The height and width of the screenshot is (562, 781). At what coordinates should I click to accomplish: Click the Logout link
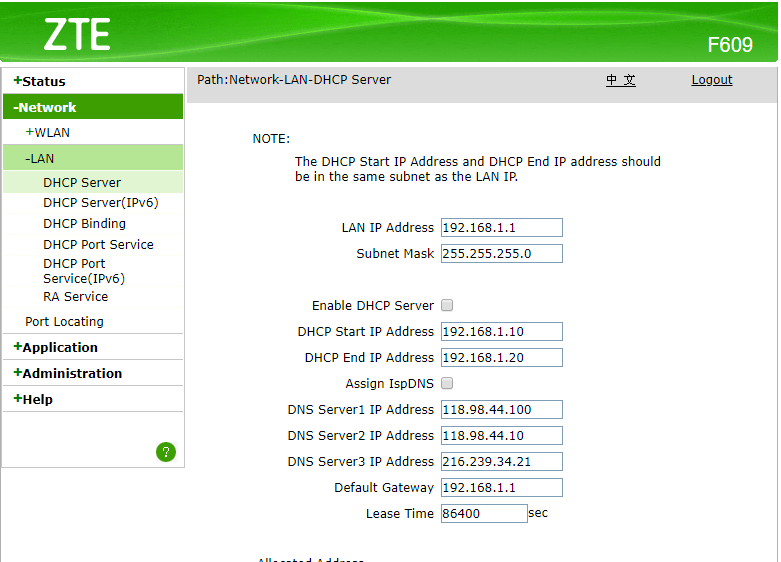[712, 80]
